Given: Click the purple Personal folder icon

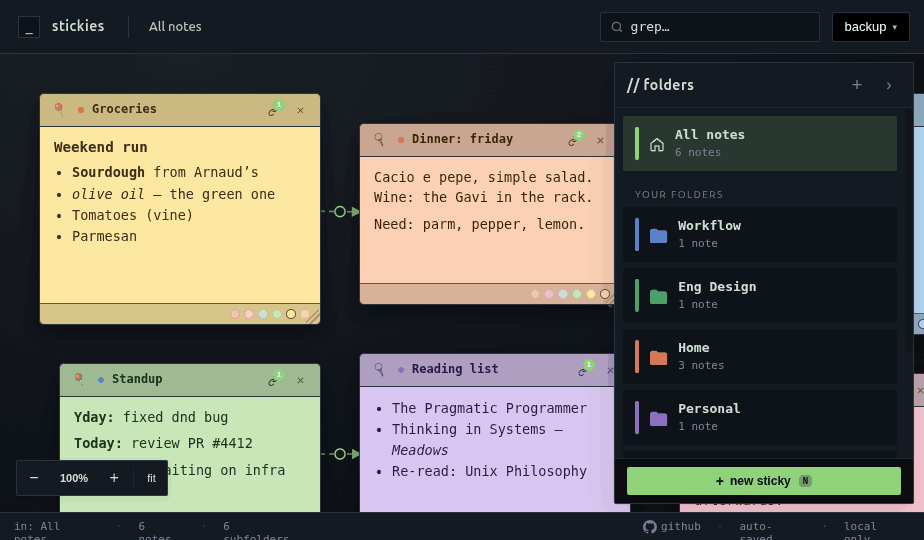Looking at the screenshot, I should [658, 418].
